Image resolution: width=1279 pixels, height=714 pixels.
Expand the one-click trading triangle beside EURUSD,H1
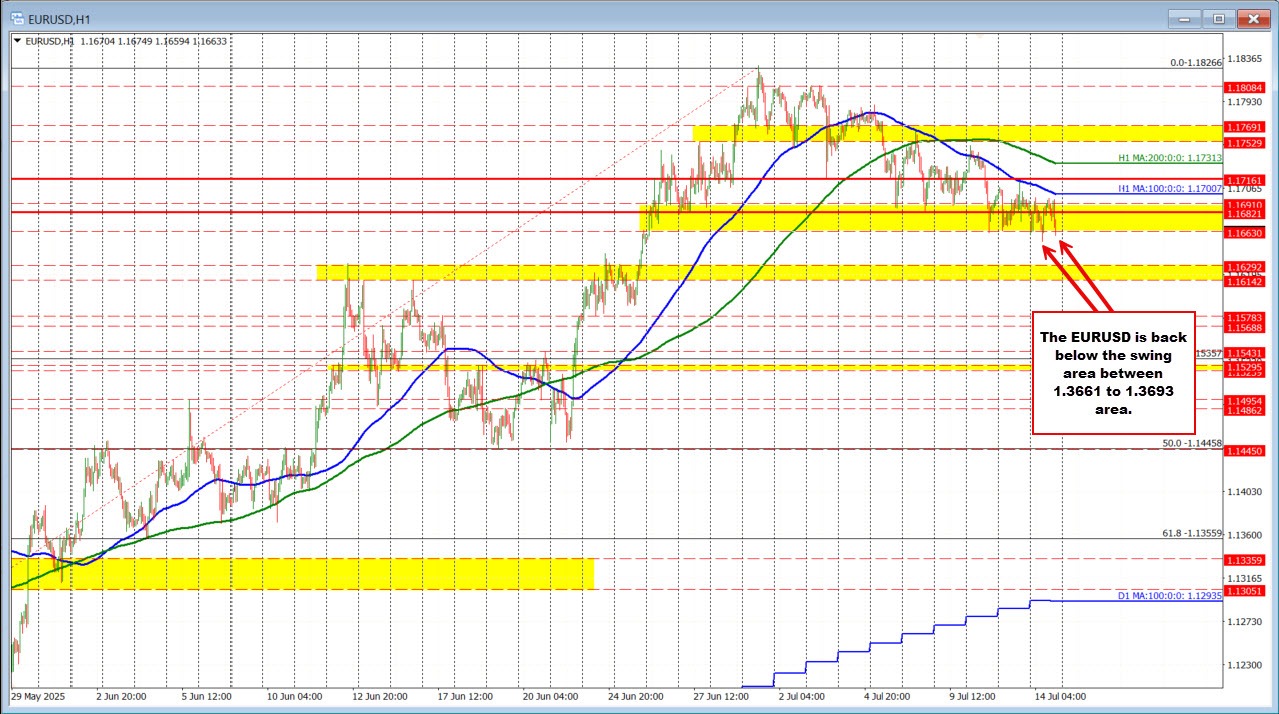(x=16, y=41)
